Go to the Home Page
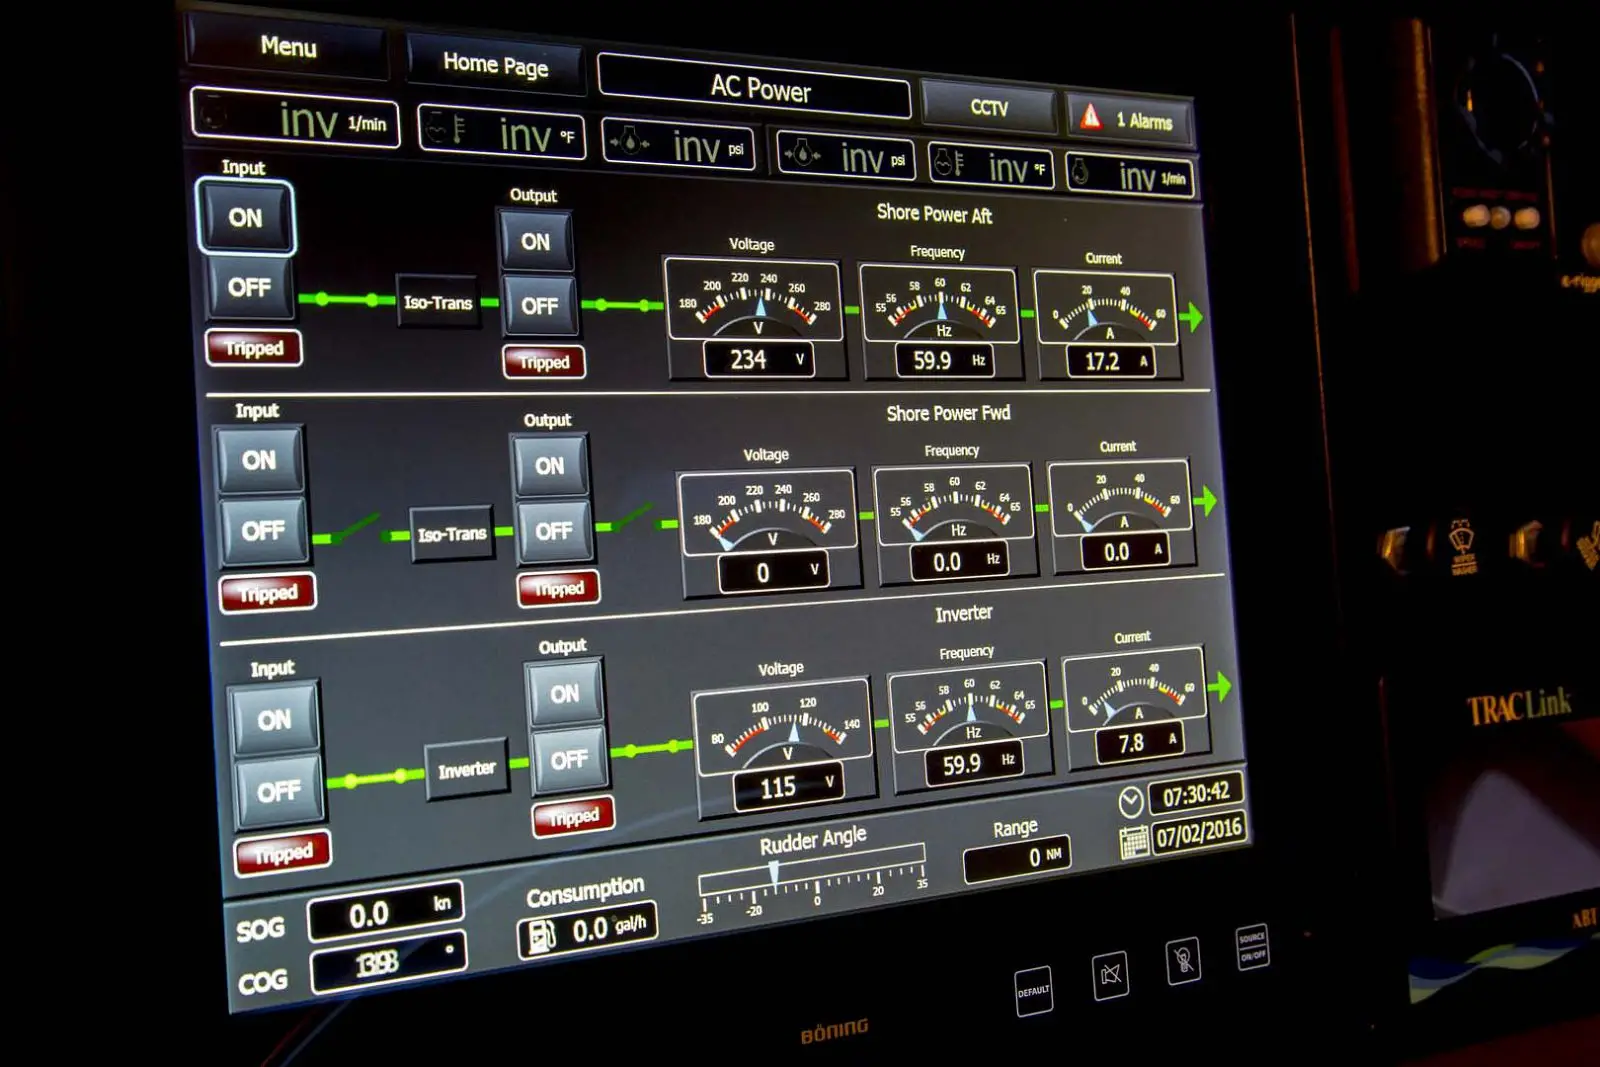 495,65
